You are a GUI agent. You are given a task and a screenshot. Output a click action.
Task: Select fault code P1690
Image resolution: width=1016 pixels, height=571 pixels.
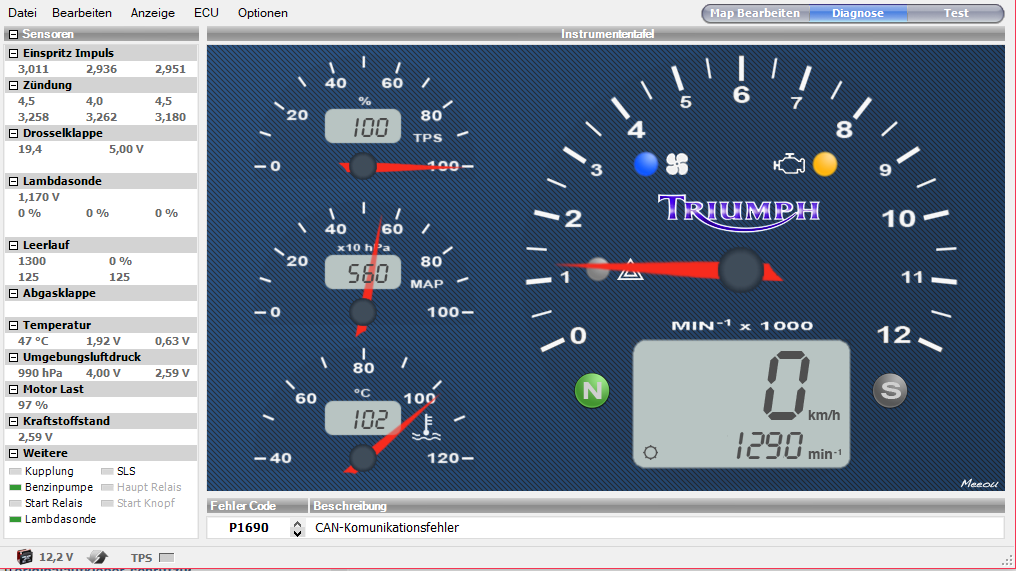click(249, 528)
